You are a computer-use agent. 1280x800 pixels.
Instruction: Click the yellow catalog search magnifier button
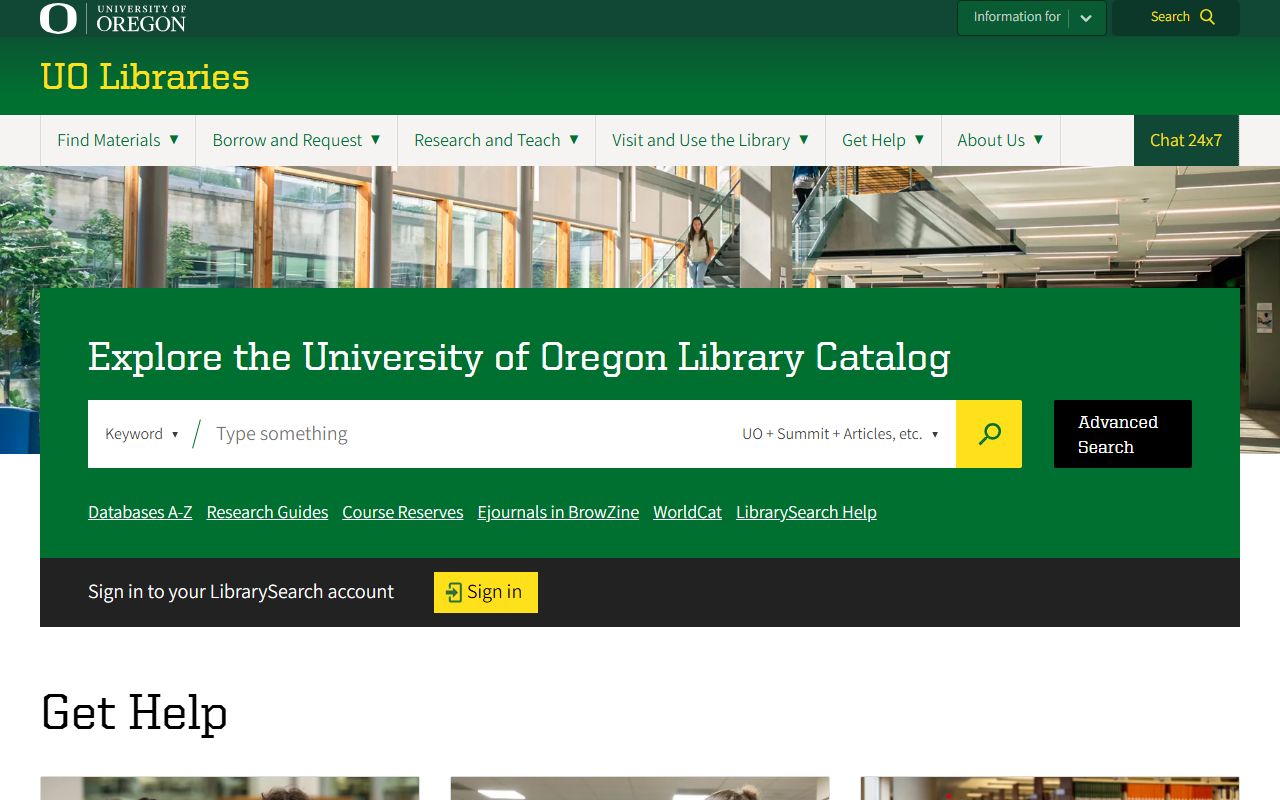pyautogui.click(x=989, y=434)
